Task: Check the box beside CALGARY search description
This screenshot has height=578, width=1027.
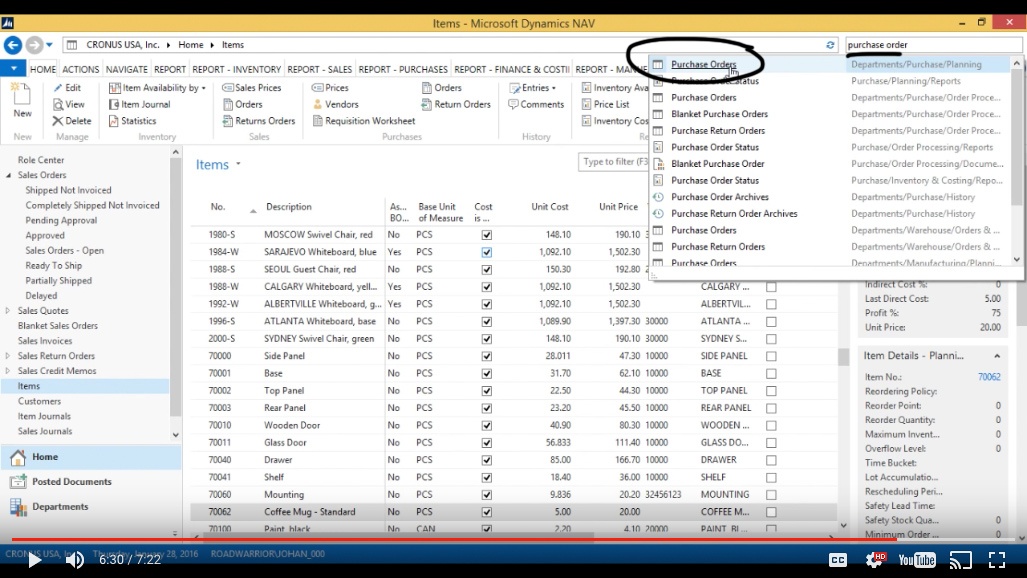Action: pos(772,287)
